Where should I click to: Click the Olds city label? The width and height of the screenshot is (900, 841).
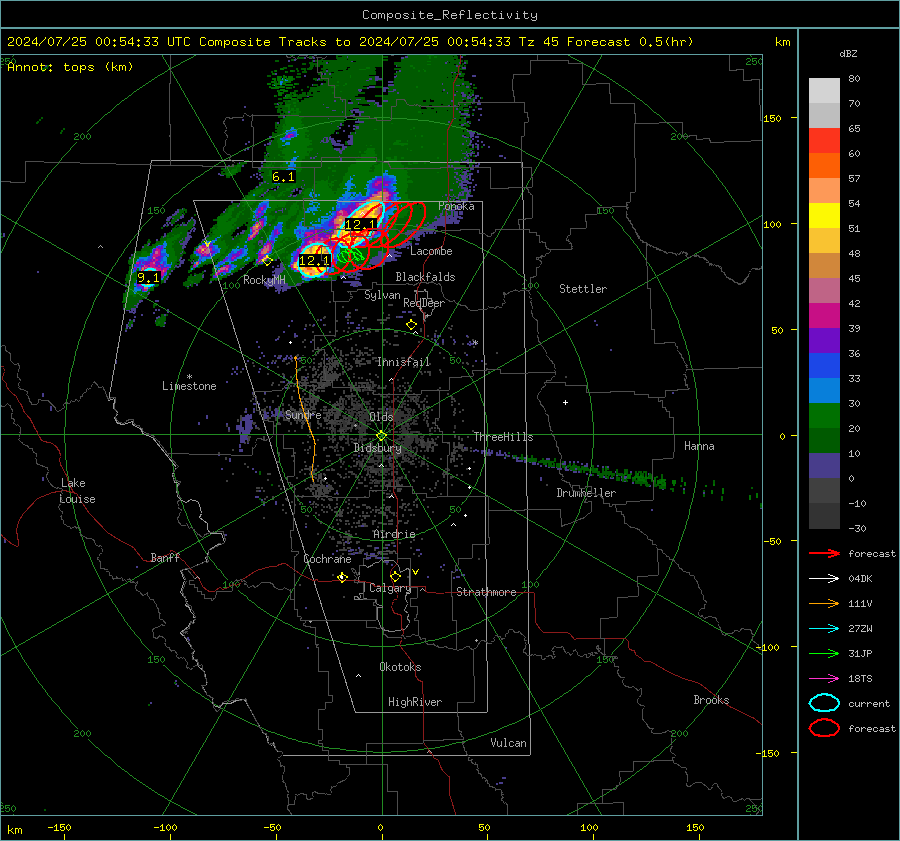[381, 417]
